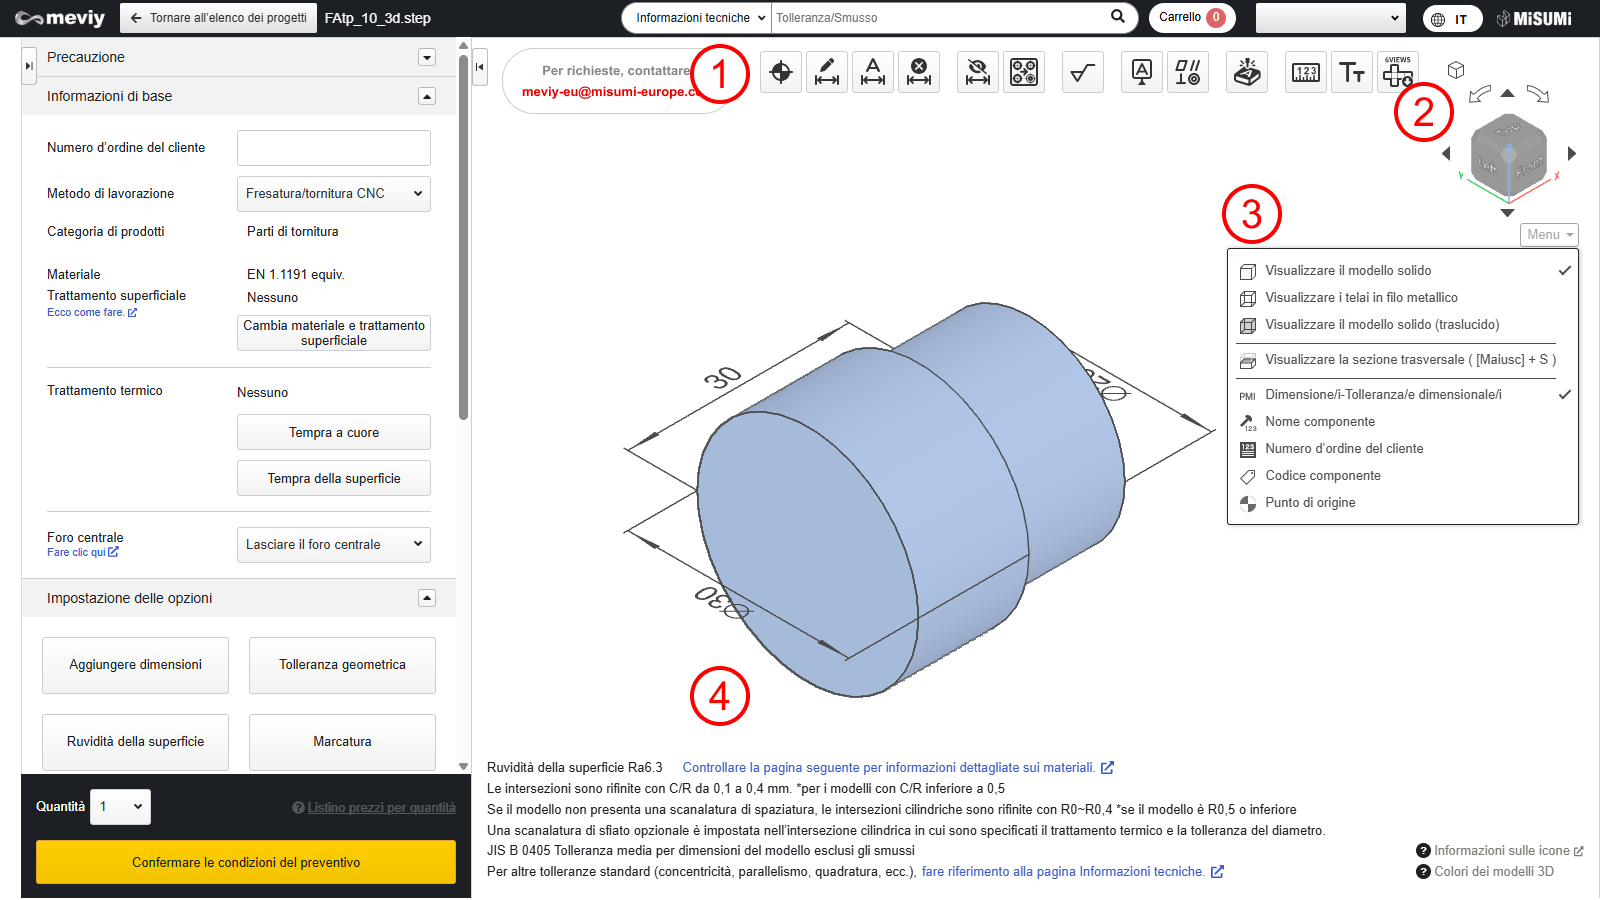The height and width of the screenshot is (900, 1600).
Task: Select the text size Tt icon
Action: [x=1352, y=72]
